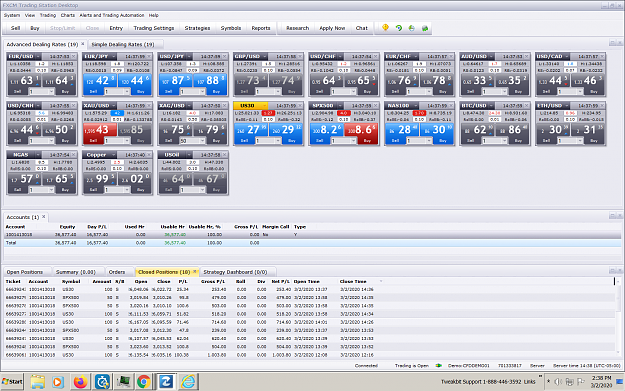Open the View menu

pos(30,15)
